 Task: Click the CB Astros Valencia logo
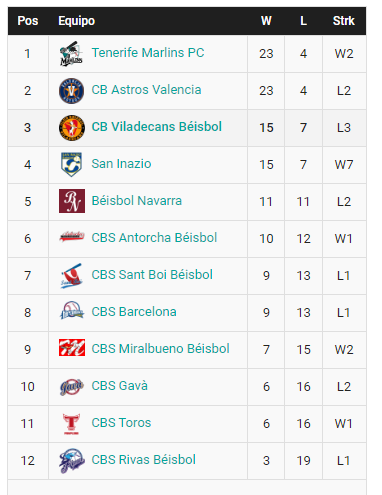click(x=72, y=91)
